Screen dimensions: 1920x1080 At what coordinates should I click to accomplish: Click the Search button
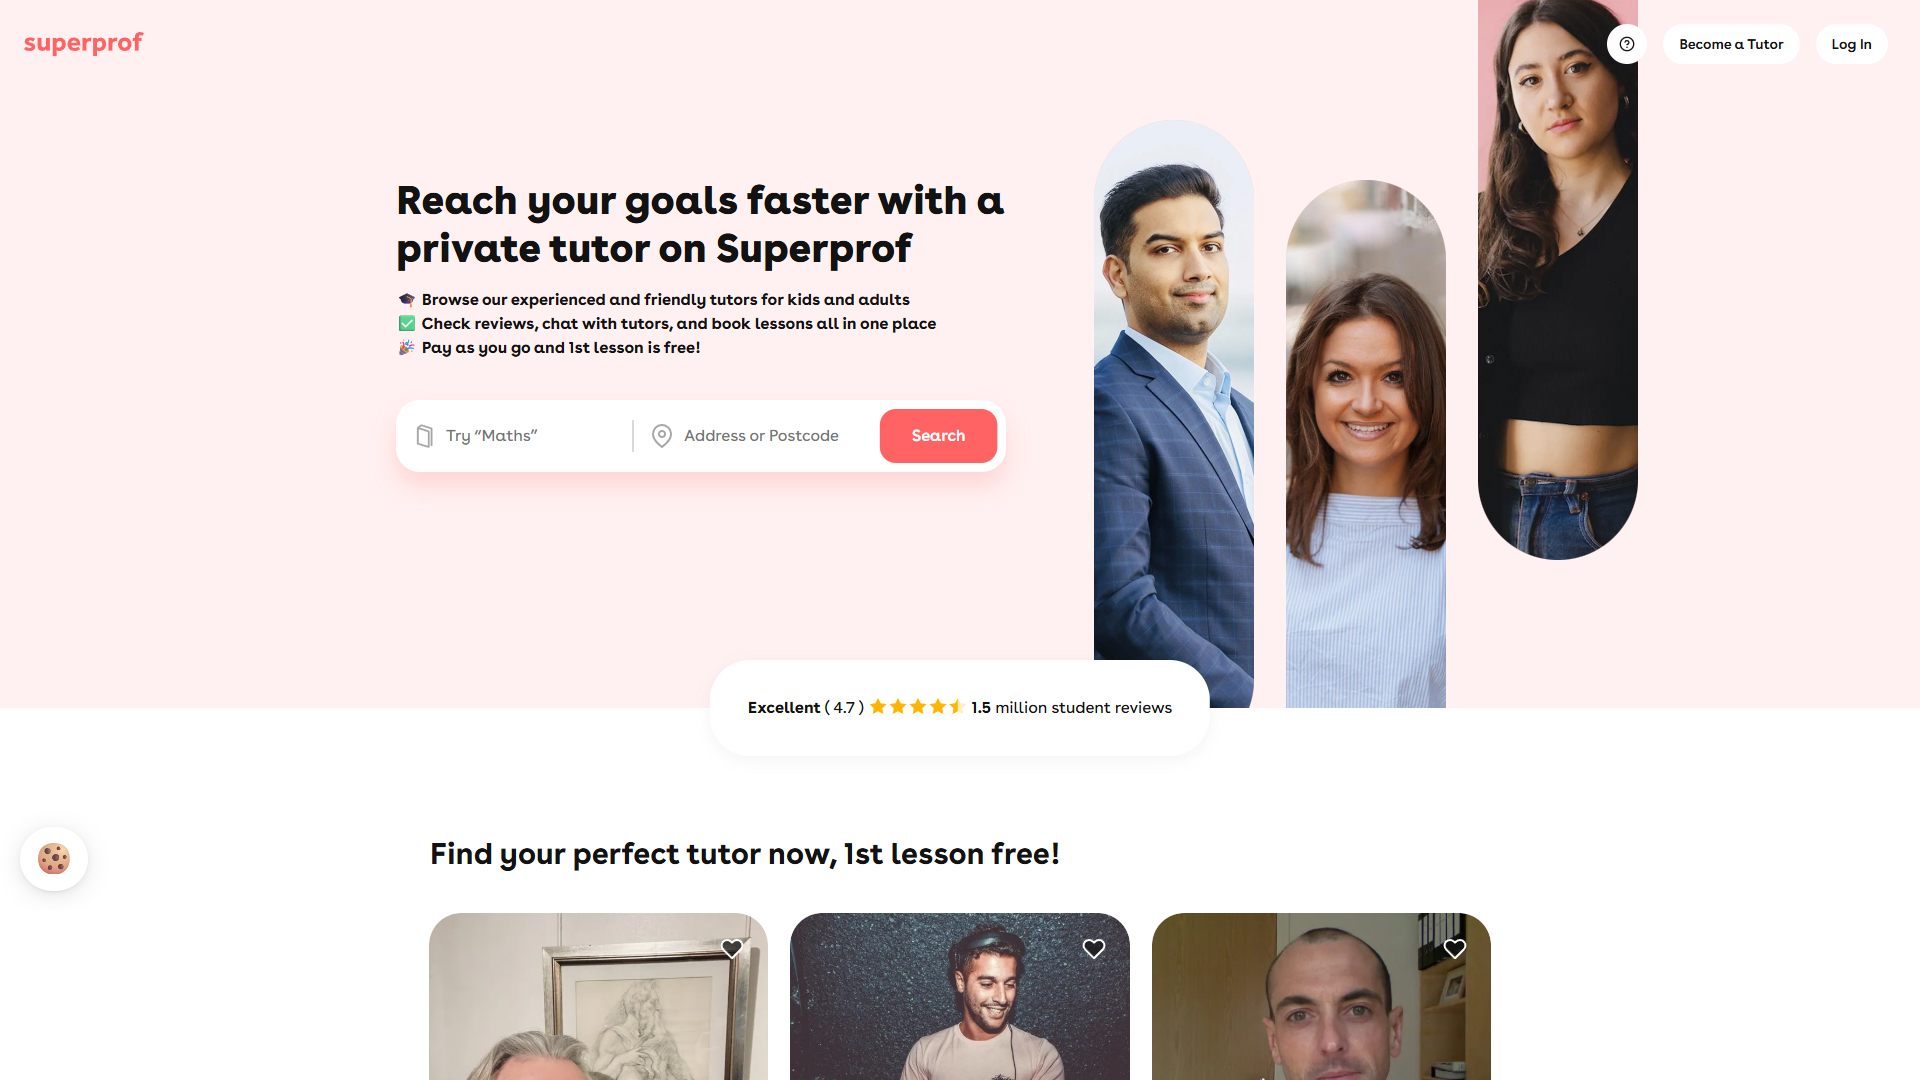pos(938,436)
